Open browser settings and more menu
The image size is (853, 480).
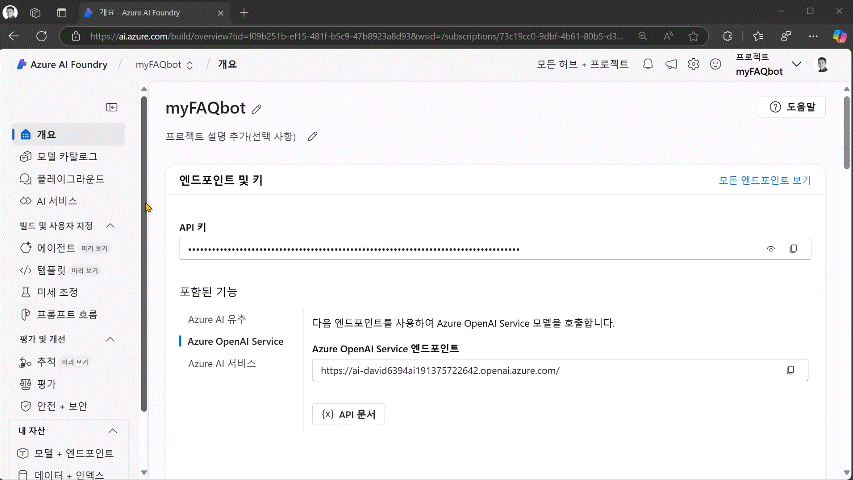coord(813,36)
